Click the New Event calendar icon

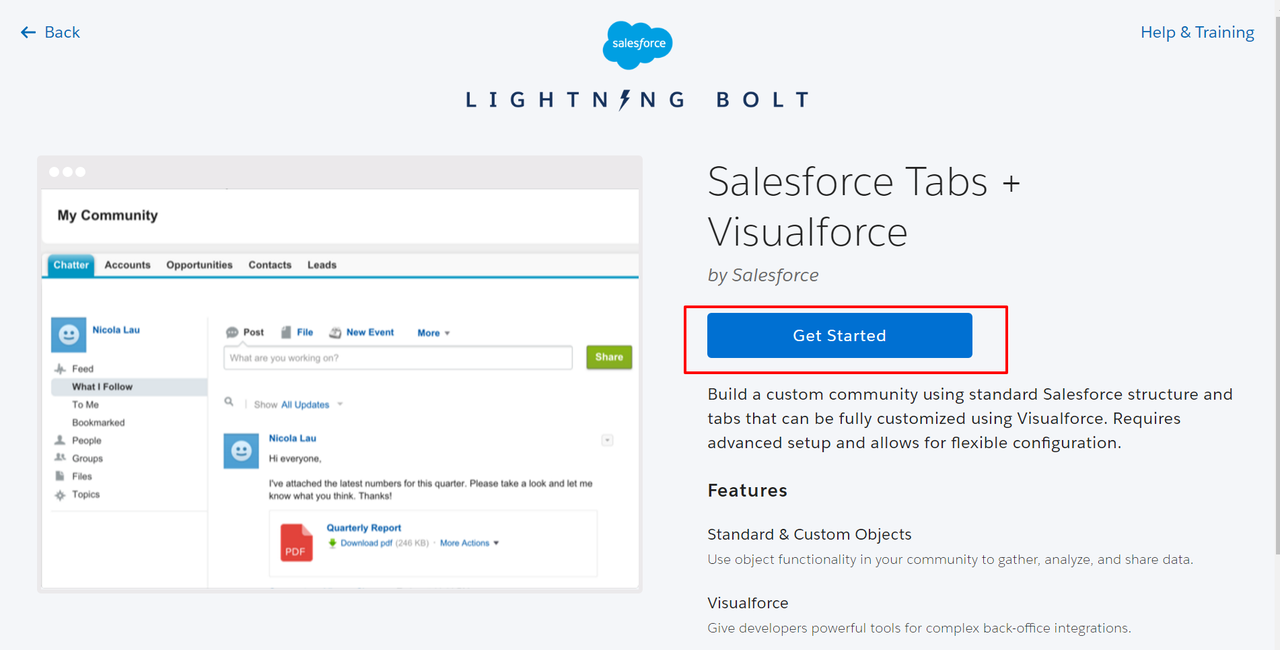335,332
